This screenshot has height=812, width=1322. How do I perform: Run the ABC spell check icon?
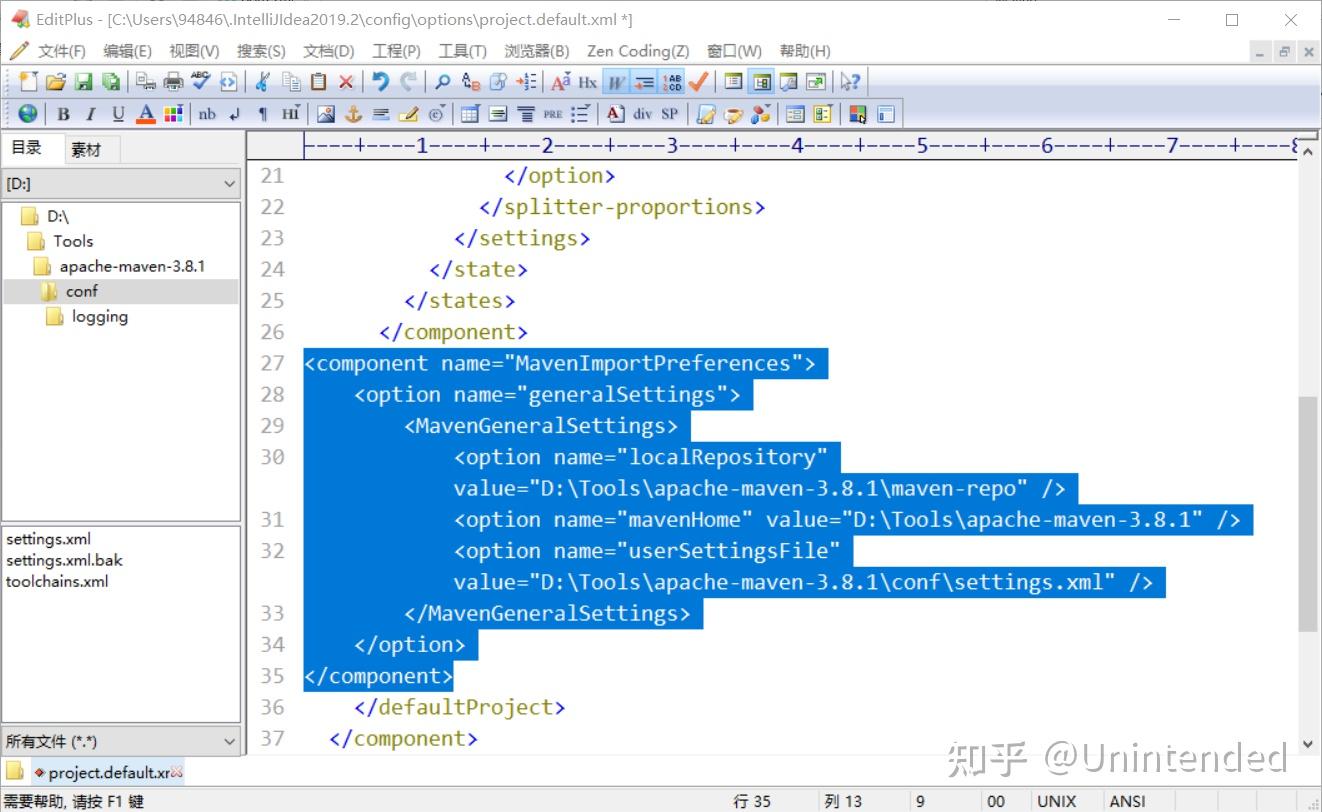click(x=200, y=82)
